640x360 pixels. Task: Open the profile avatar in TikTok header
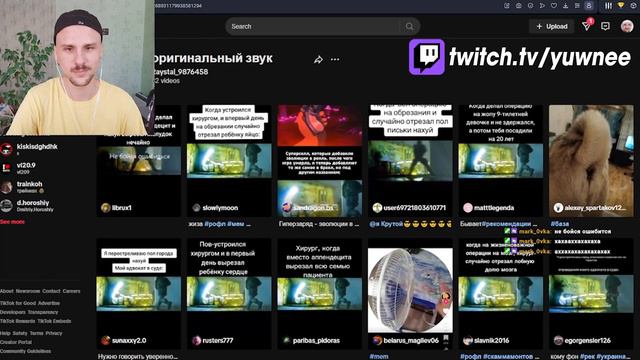point(627,26)
